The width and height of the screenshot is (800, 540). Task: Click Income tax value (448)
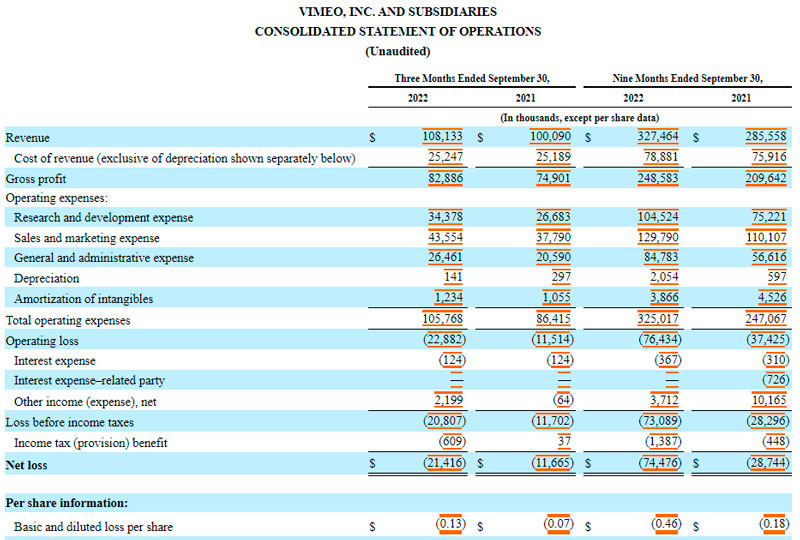776,441
